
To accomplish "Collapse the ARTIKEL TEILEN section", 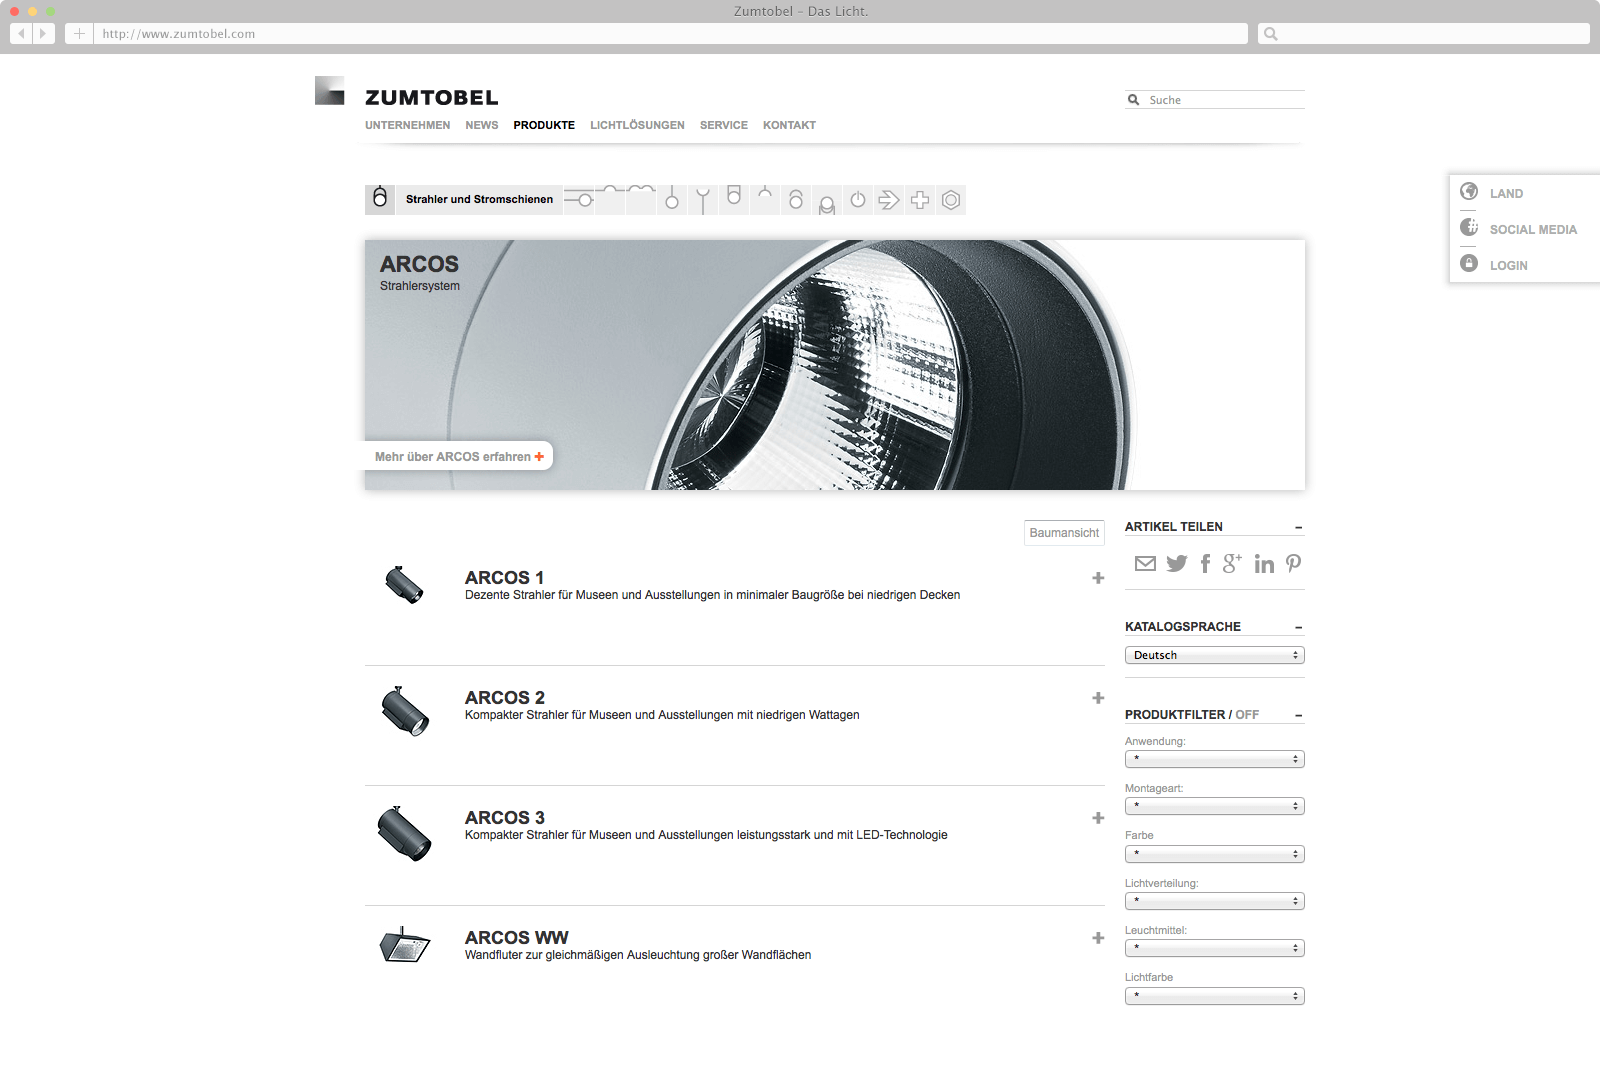I will 1298,527.
